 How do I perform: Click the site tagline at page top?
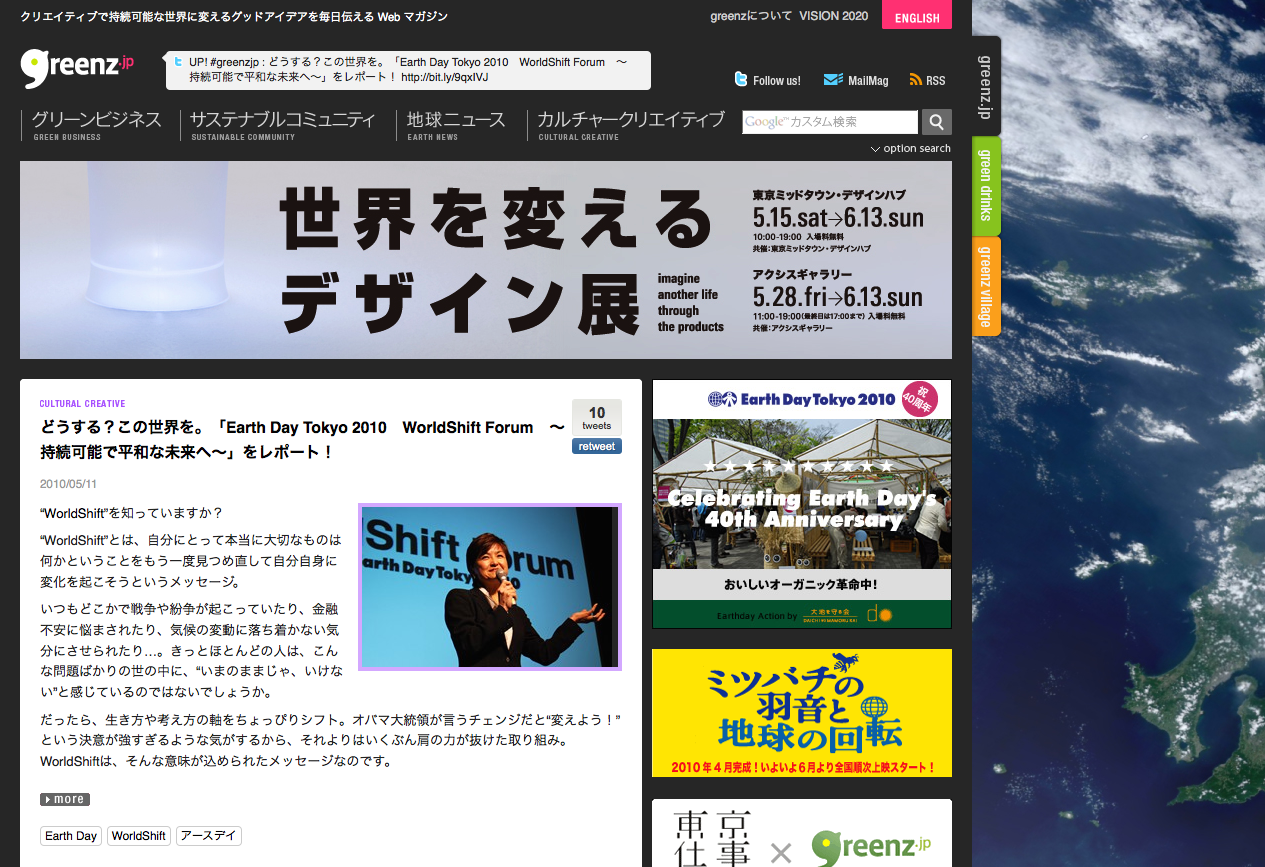[234, 17]
